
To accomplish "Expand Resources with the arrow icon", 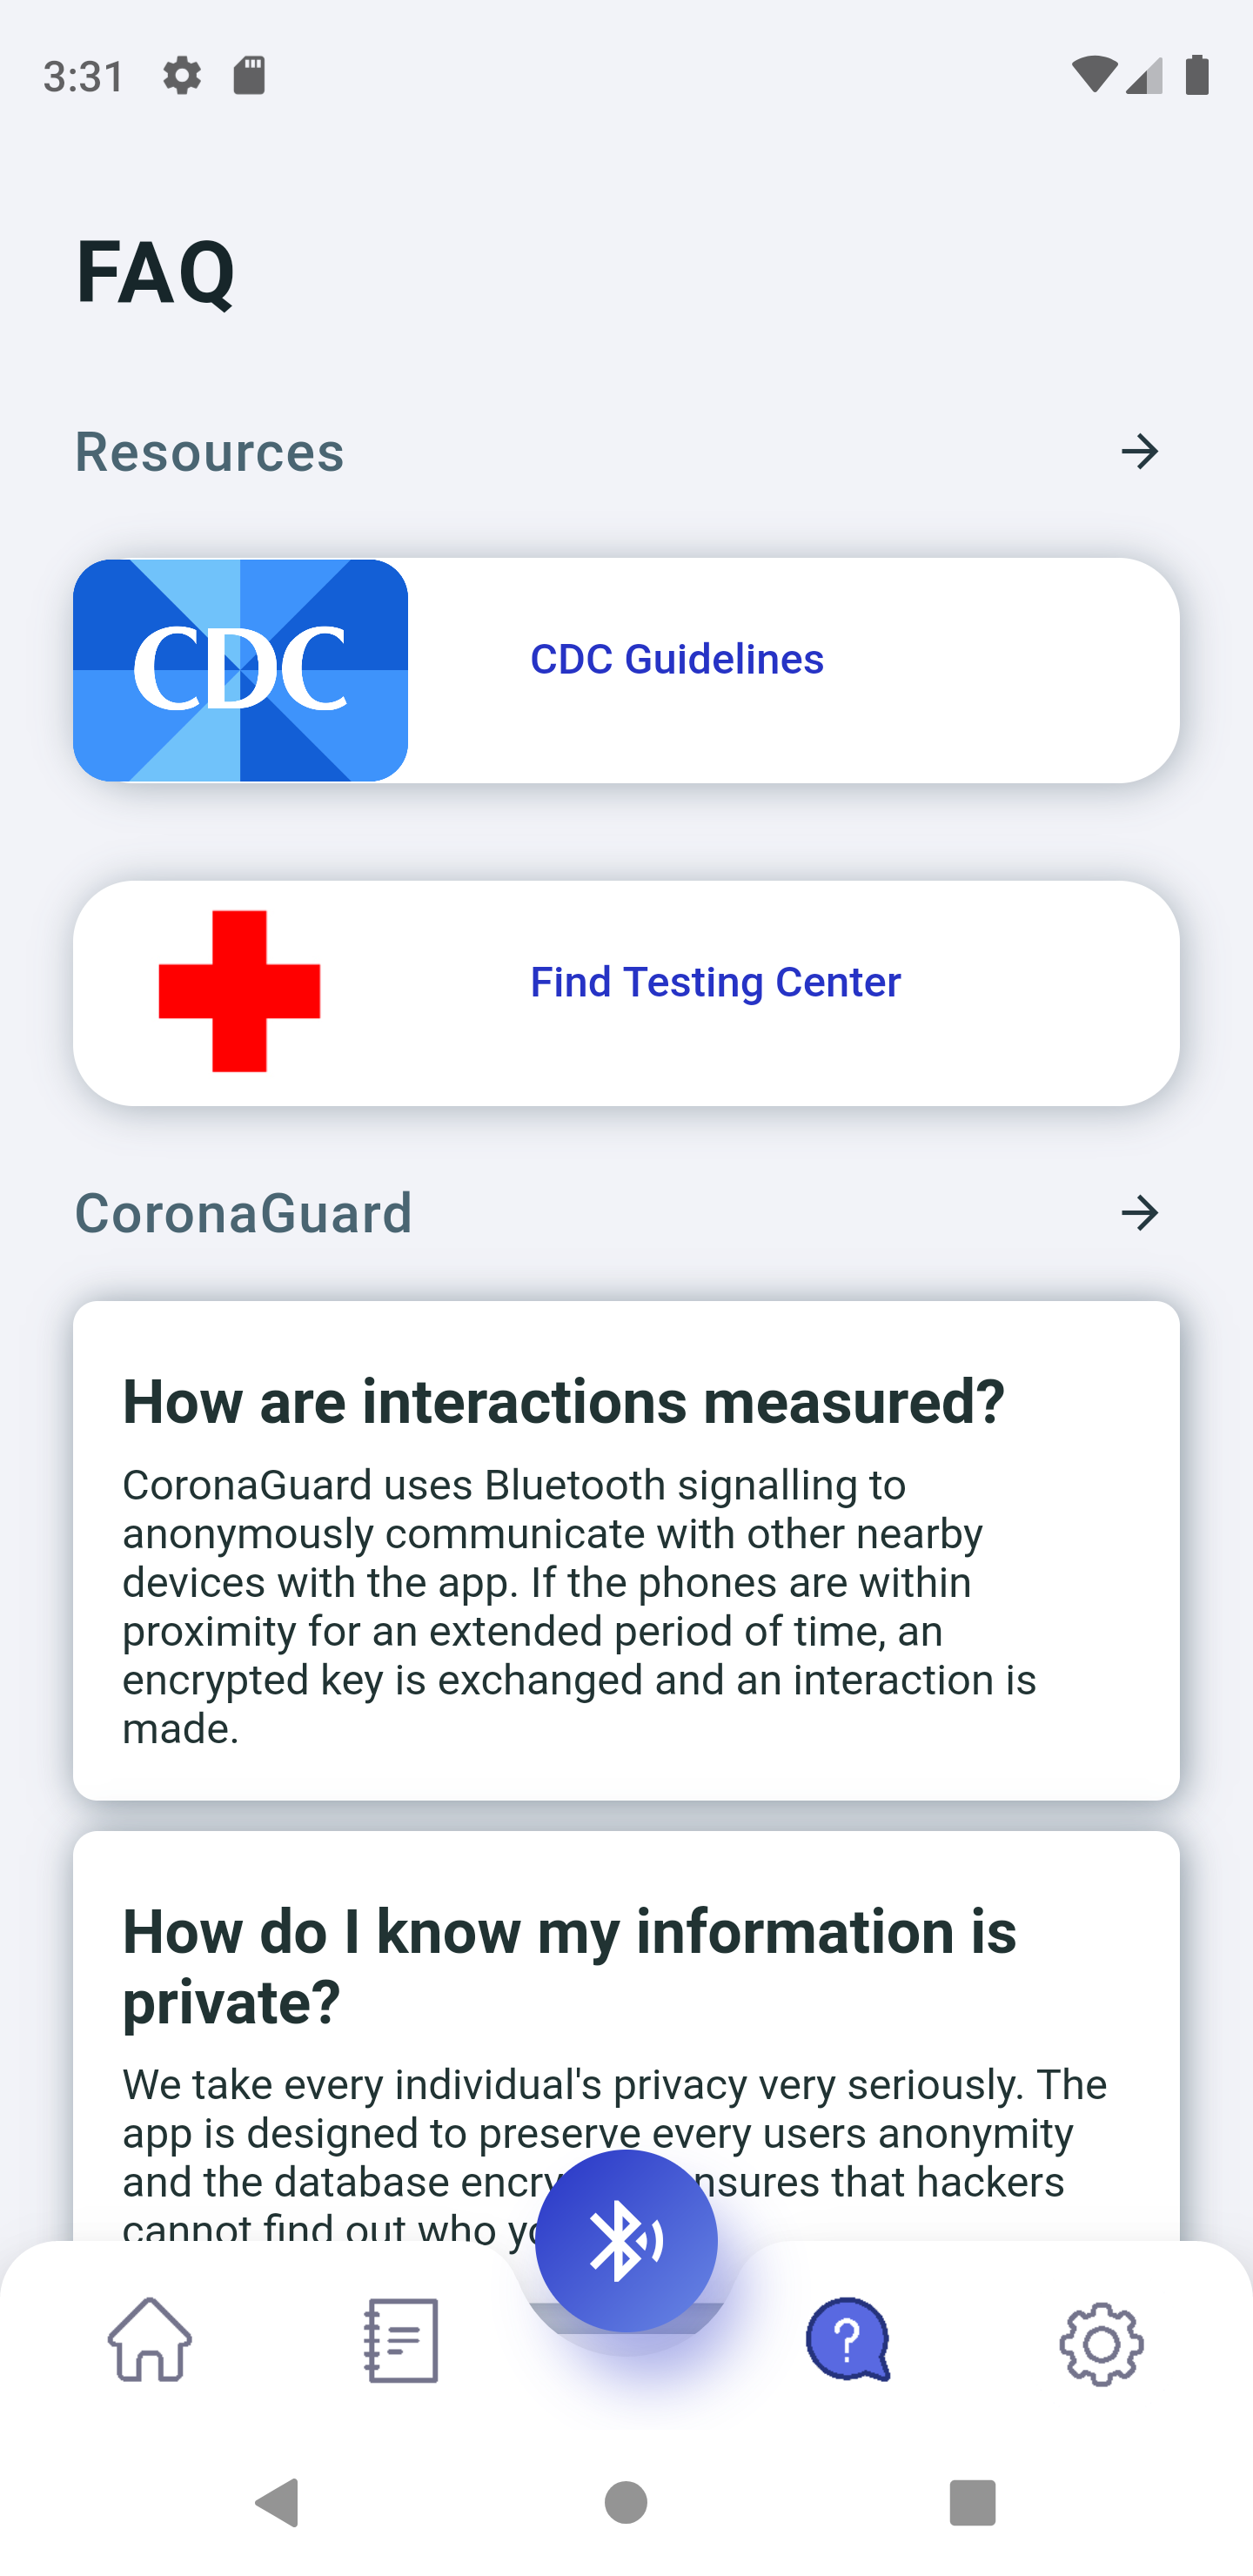I will [1139, 452].
